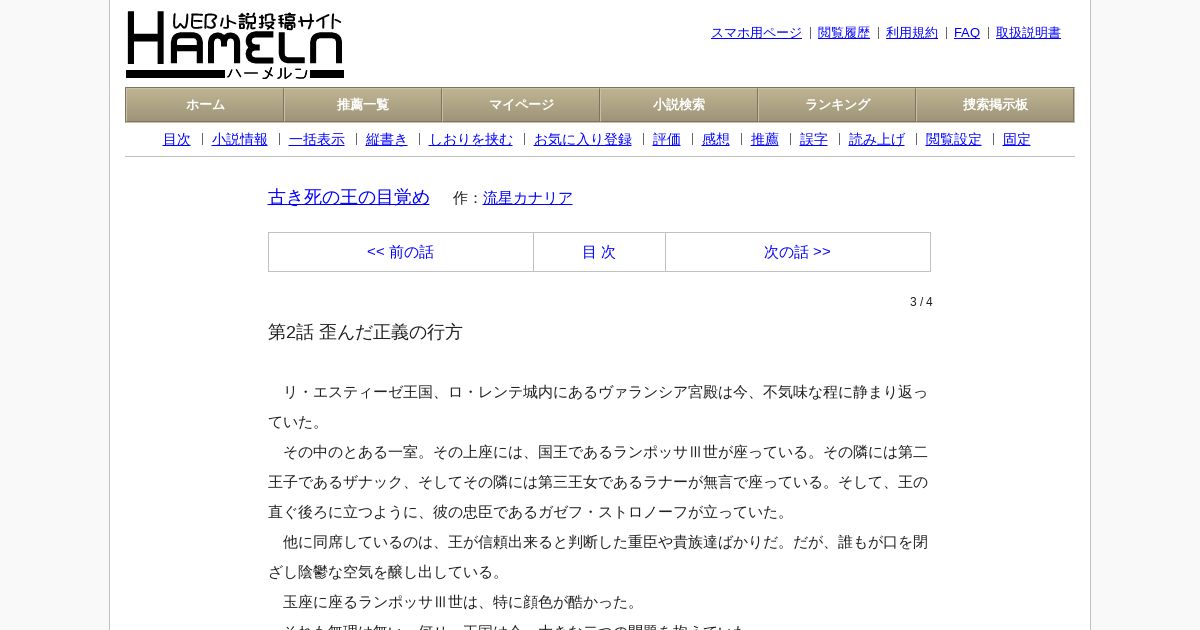Click the paragraph starting その中のとある一室

tap(598, 482)
